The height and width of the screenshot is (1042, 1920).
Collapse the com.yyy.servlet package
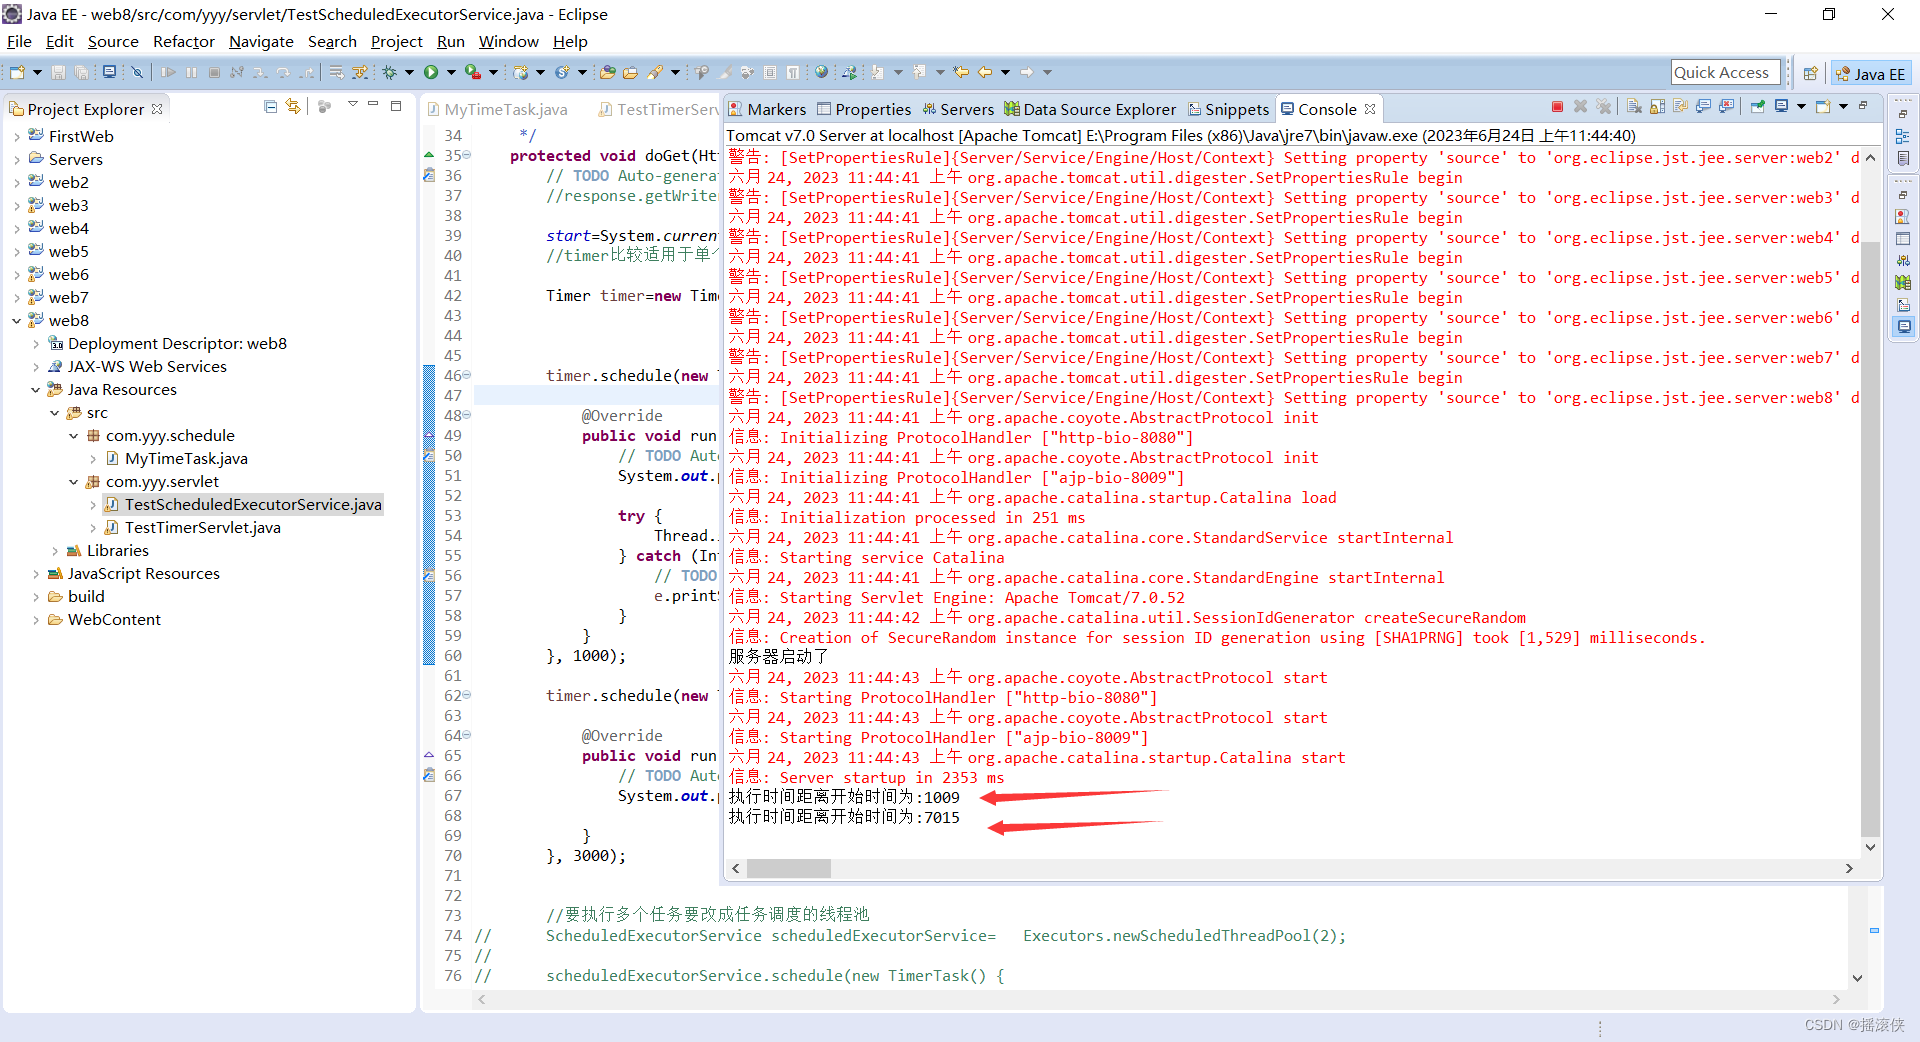74,482
